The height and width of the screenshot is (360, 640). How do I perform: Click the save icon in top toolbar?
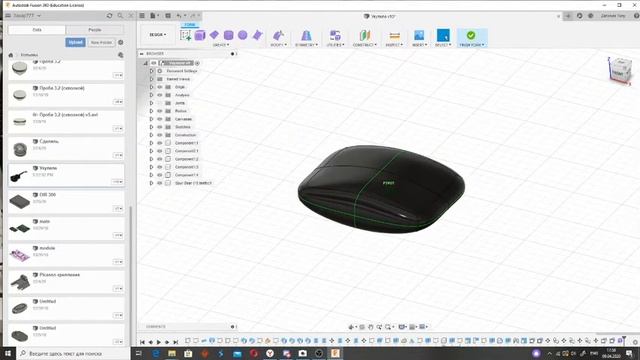pos(168,16)
